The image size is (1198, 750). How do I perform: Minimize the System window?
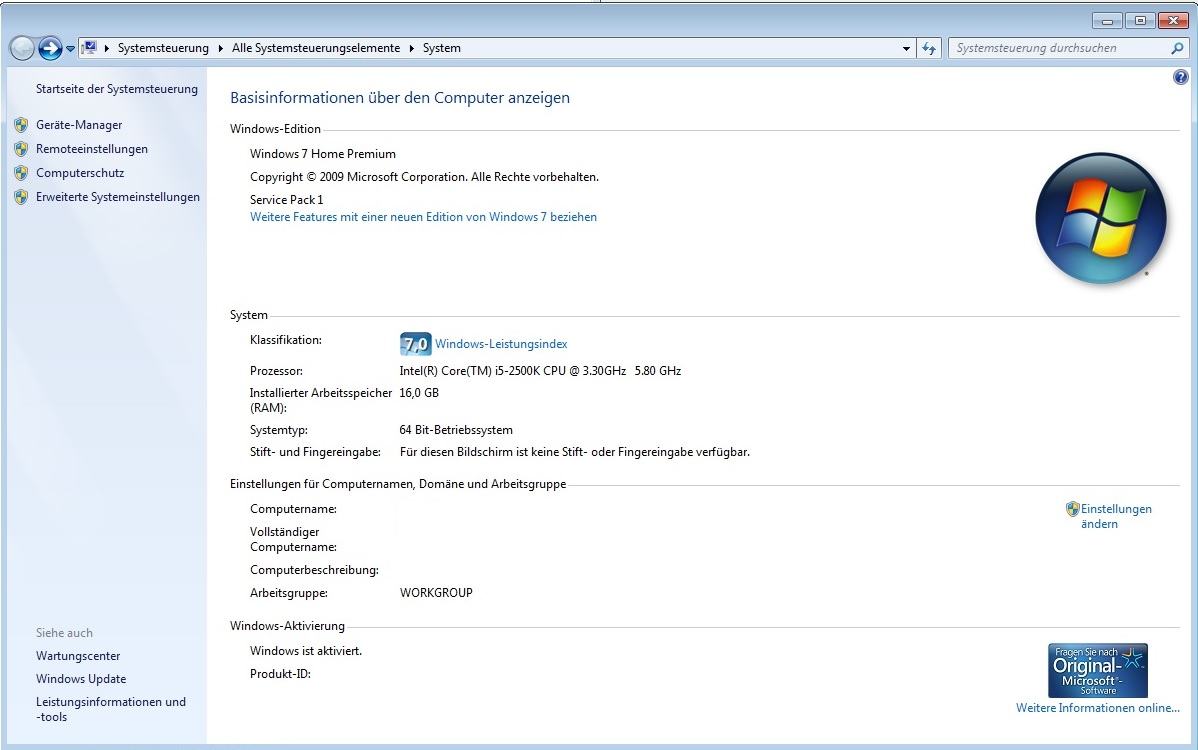(1107, 21)
